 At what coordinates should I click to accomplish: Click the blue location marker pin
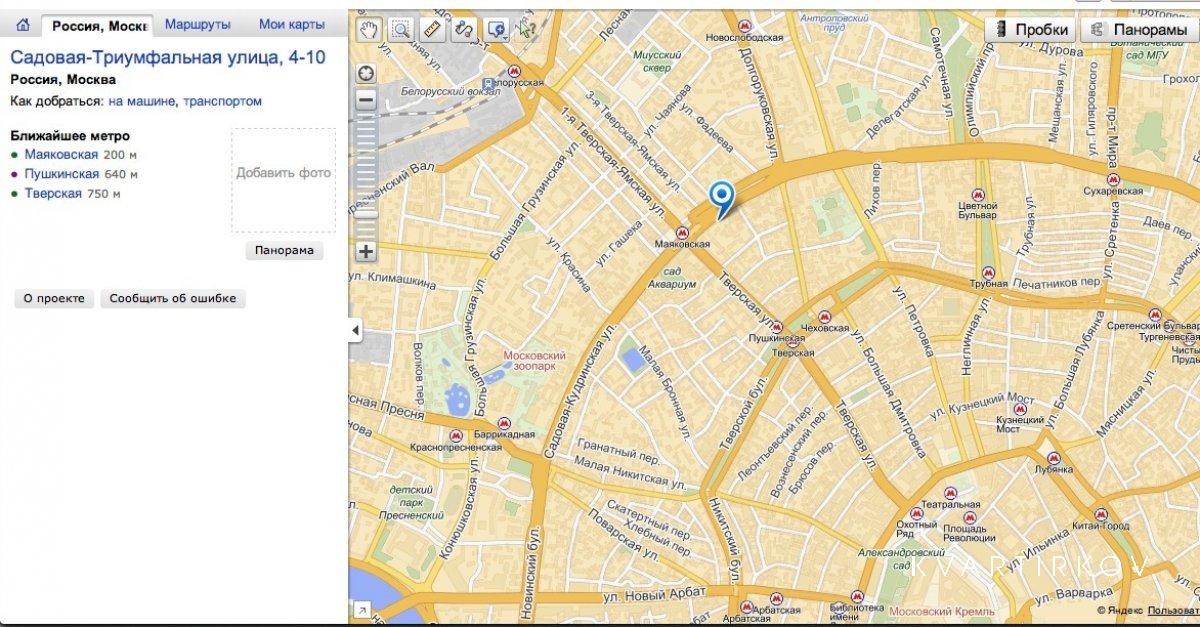[x=720, y=197]
